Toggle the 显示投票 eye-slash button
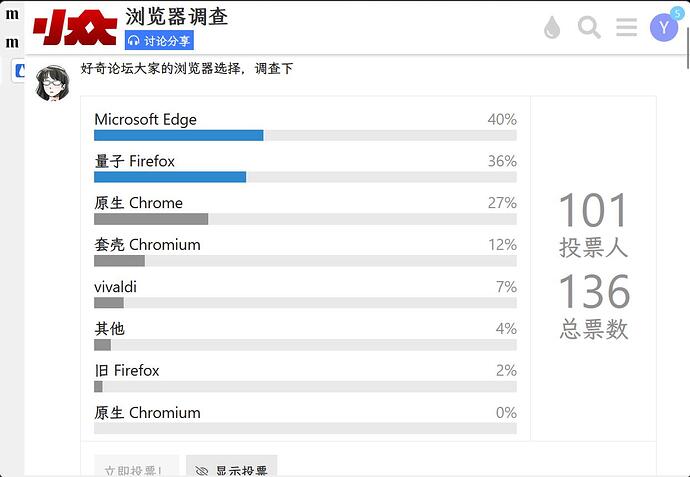This screenshot has height=477, width=690. [231, 468]
